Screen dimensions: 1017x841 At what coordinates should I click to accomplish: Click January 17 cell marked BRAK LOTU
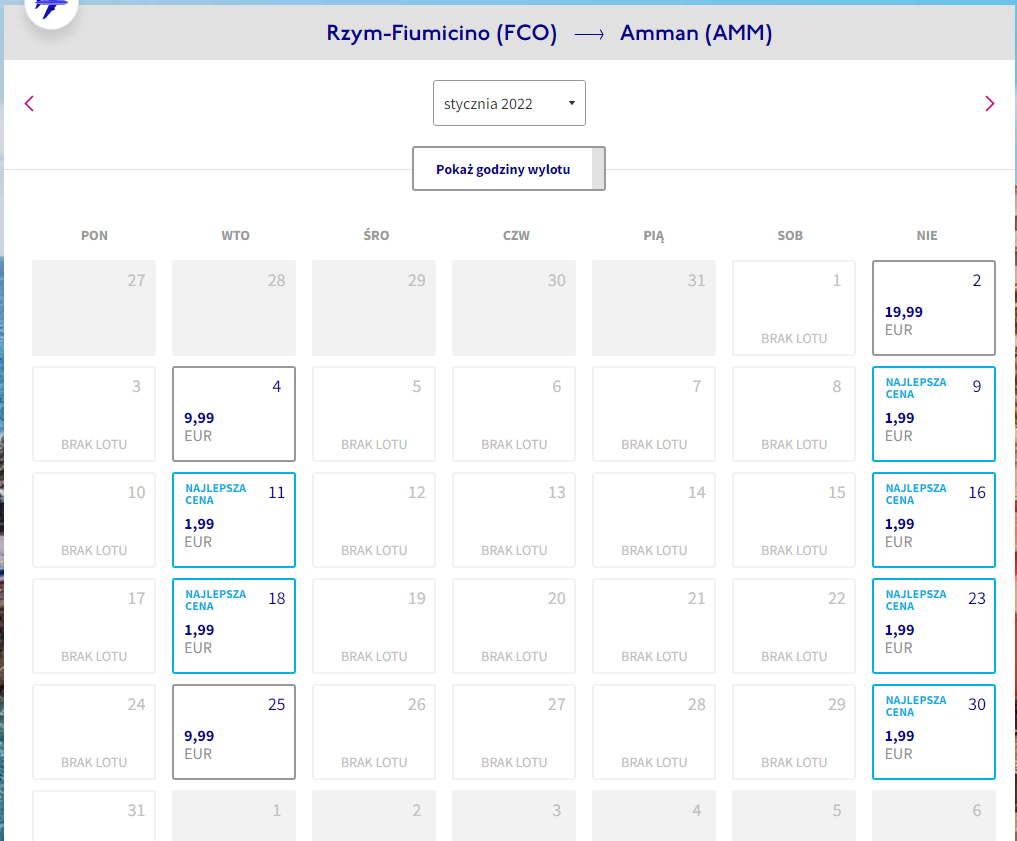(94, 626)
